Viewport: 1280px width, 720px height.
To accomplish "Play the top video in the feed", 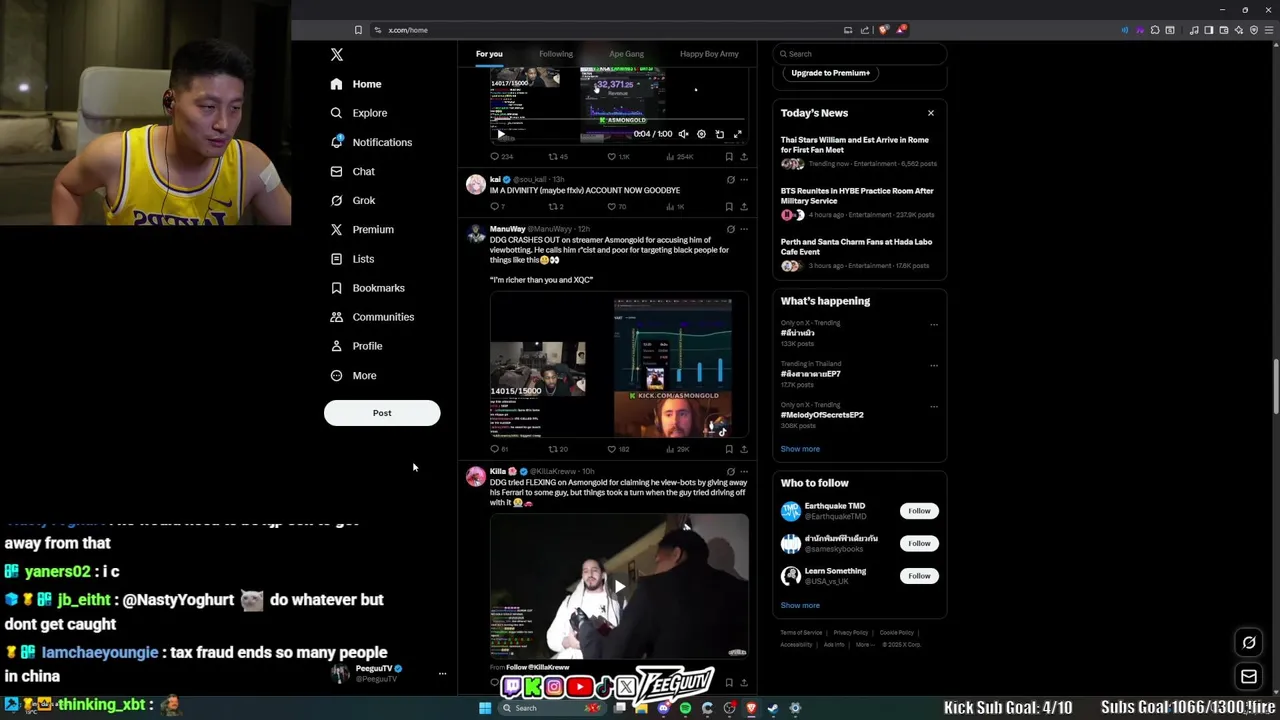I will tap(501, 134).
